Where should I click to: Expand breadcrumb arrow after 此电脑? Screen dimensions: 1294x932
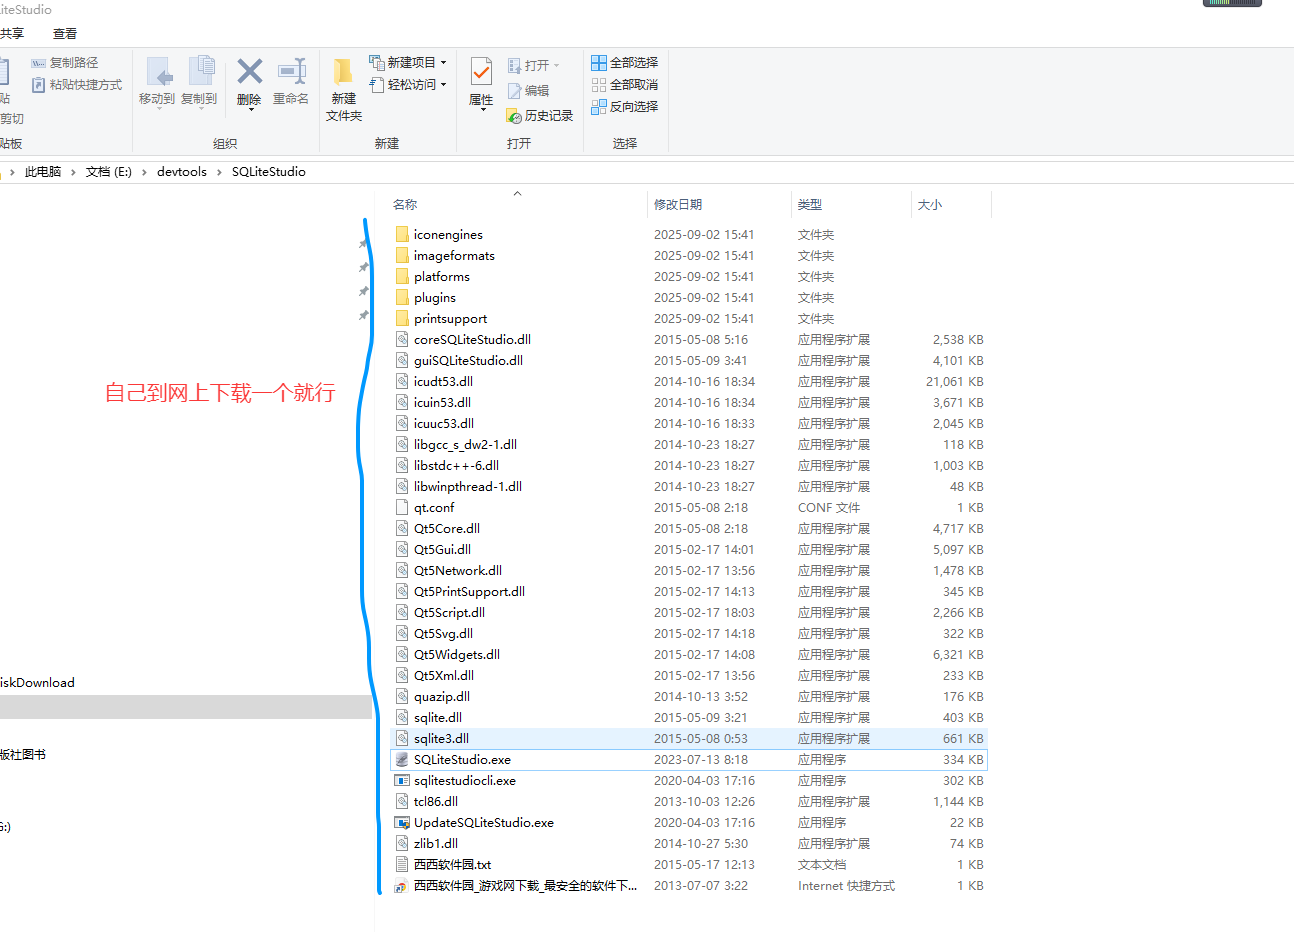(73, 172)
